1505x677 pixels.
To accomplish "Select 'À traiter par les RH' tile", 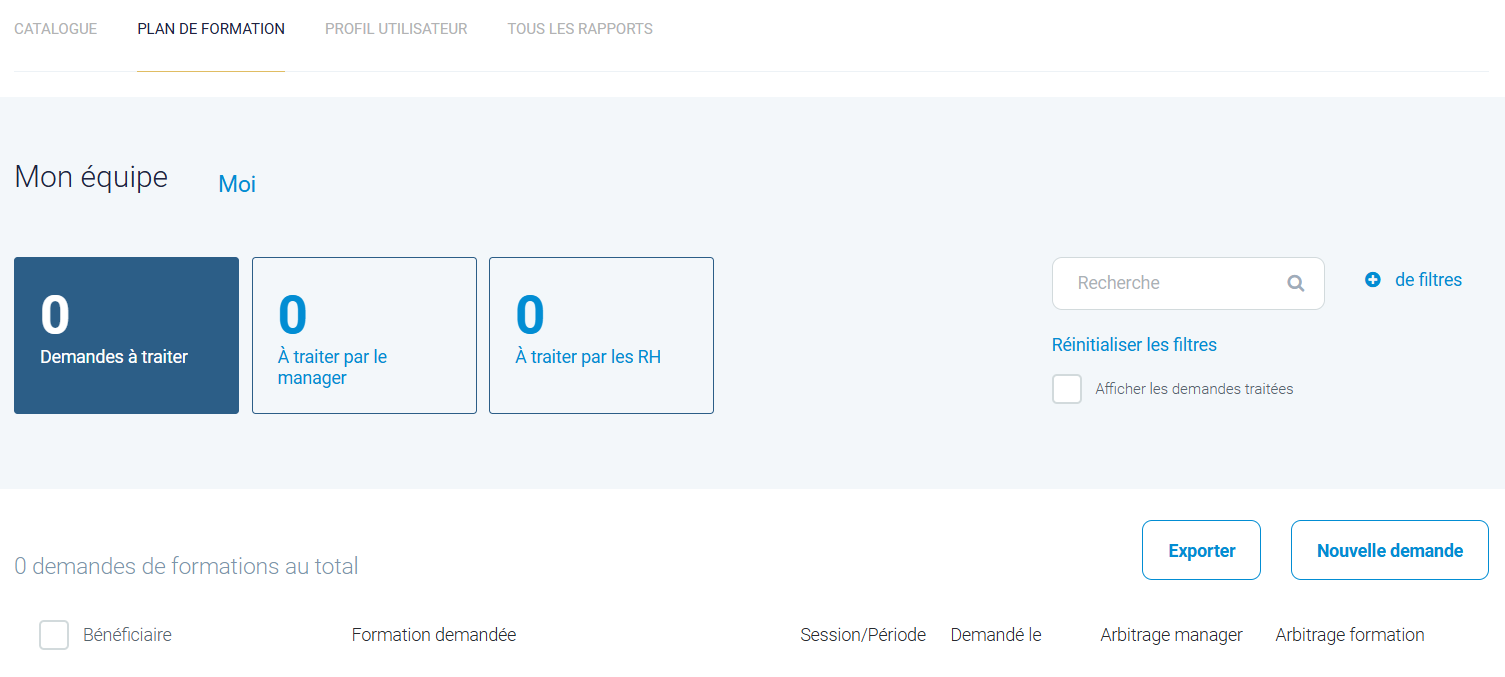I will (601, 335).
